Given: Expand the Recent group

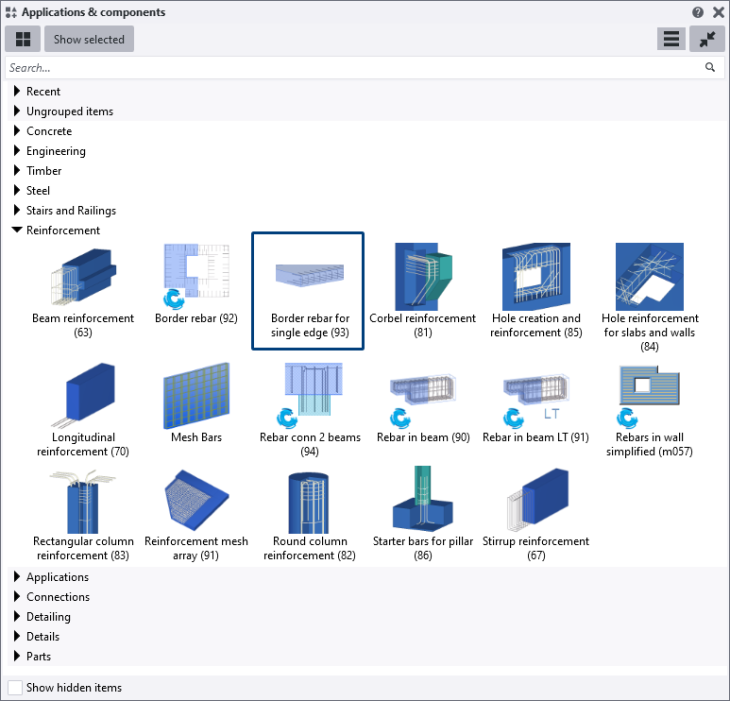Looking at the screenshot, I should (x=17, y=91).
